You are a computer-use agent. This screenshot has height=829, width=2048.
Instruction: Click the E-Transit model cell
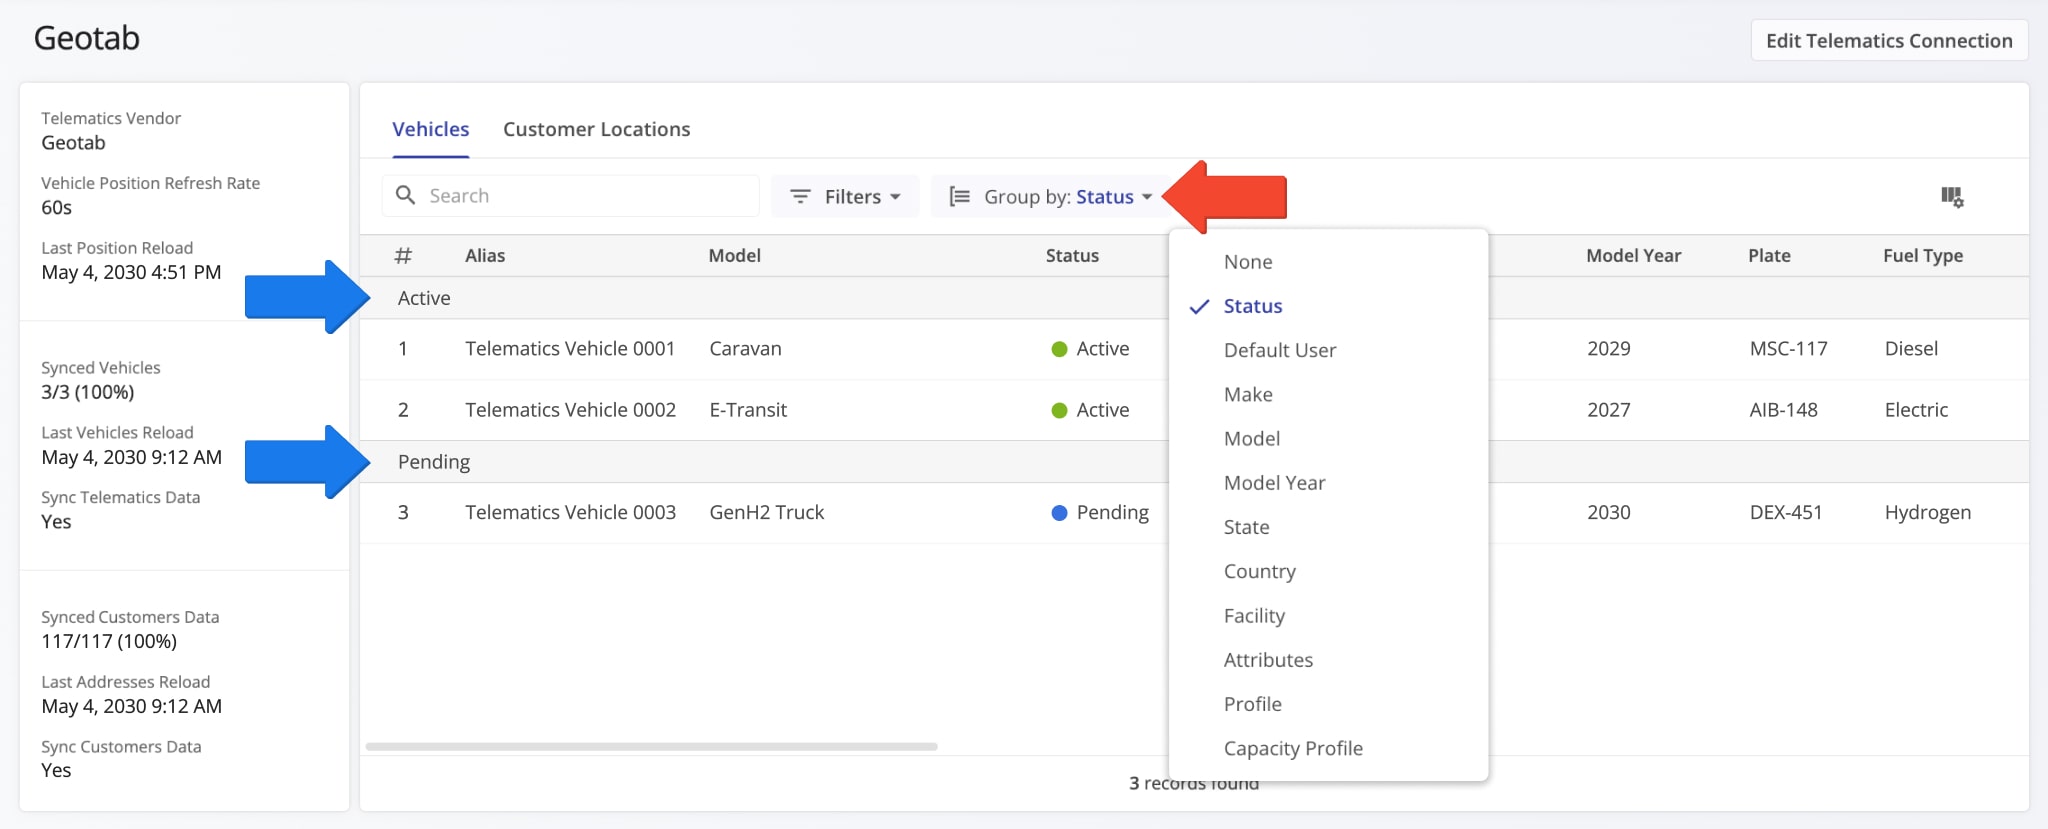748,410
